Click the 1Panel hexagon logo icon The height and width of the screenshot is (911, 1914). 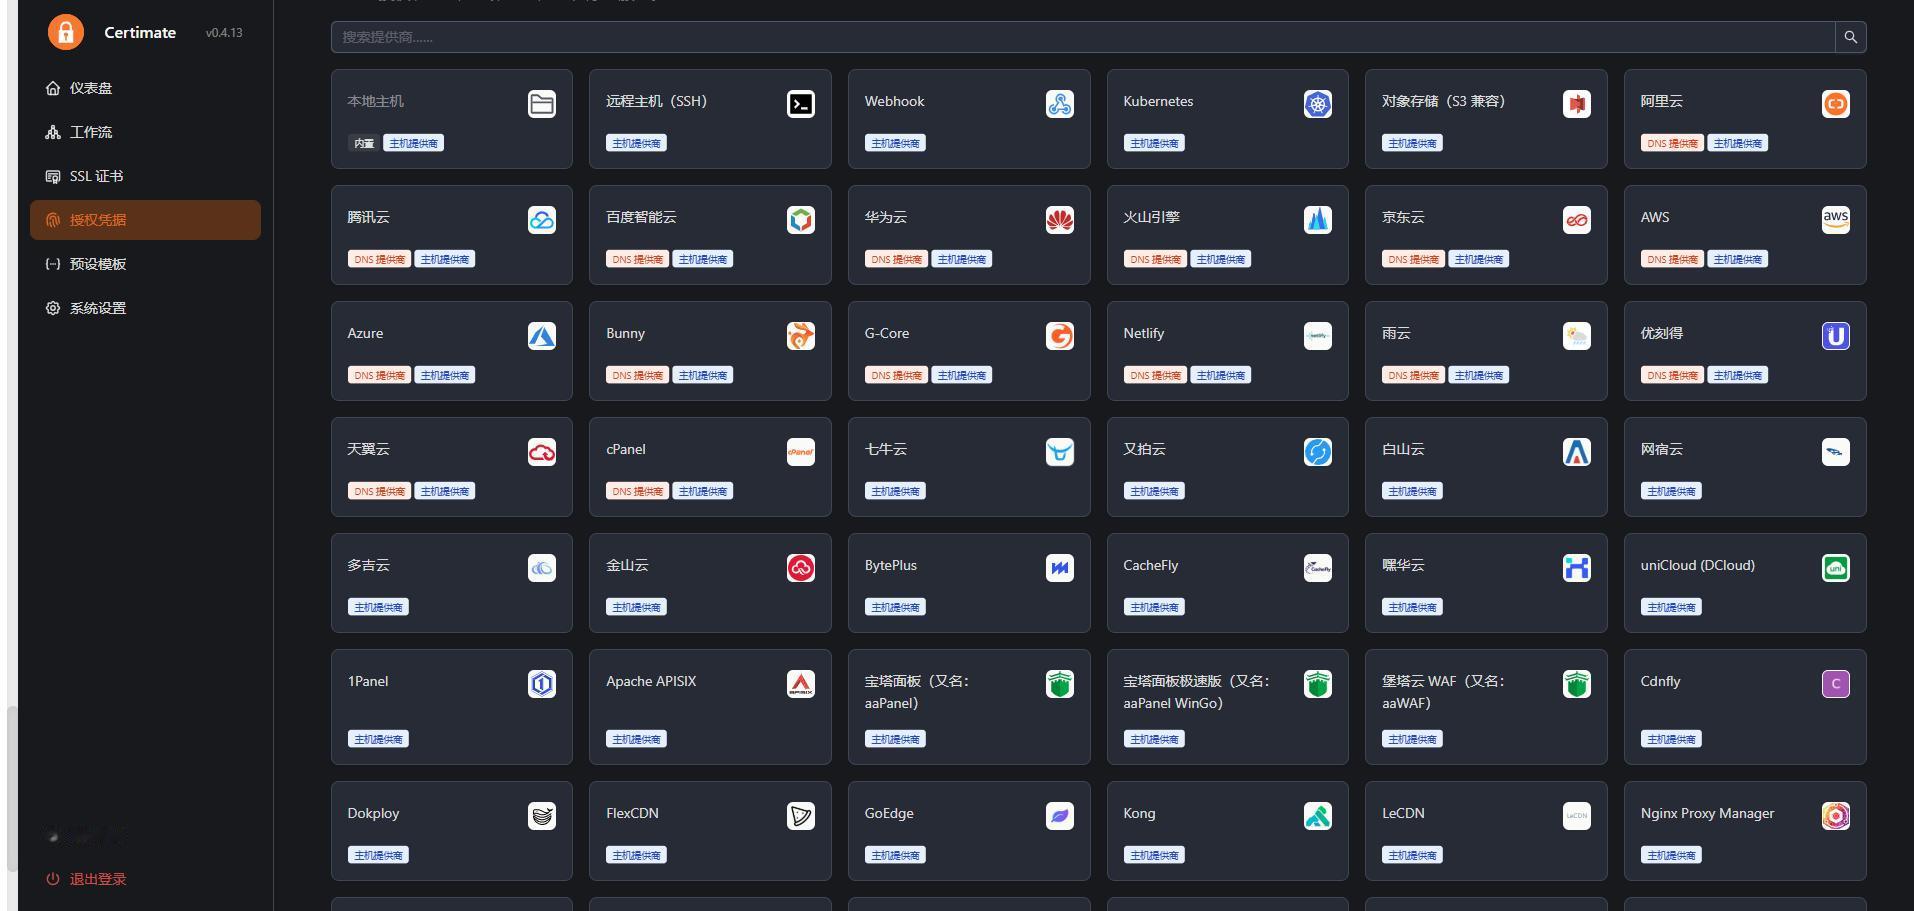542,684
